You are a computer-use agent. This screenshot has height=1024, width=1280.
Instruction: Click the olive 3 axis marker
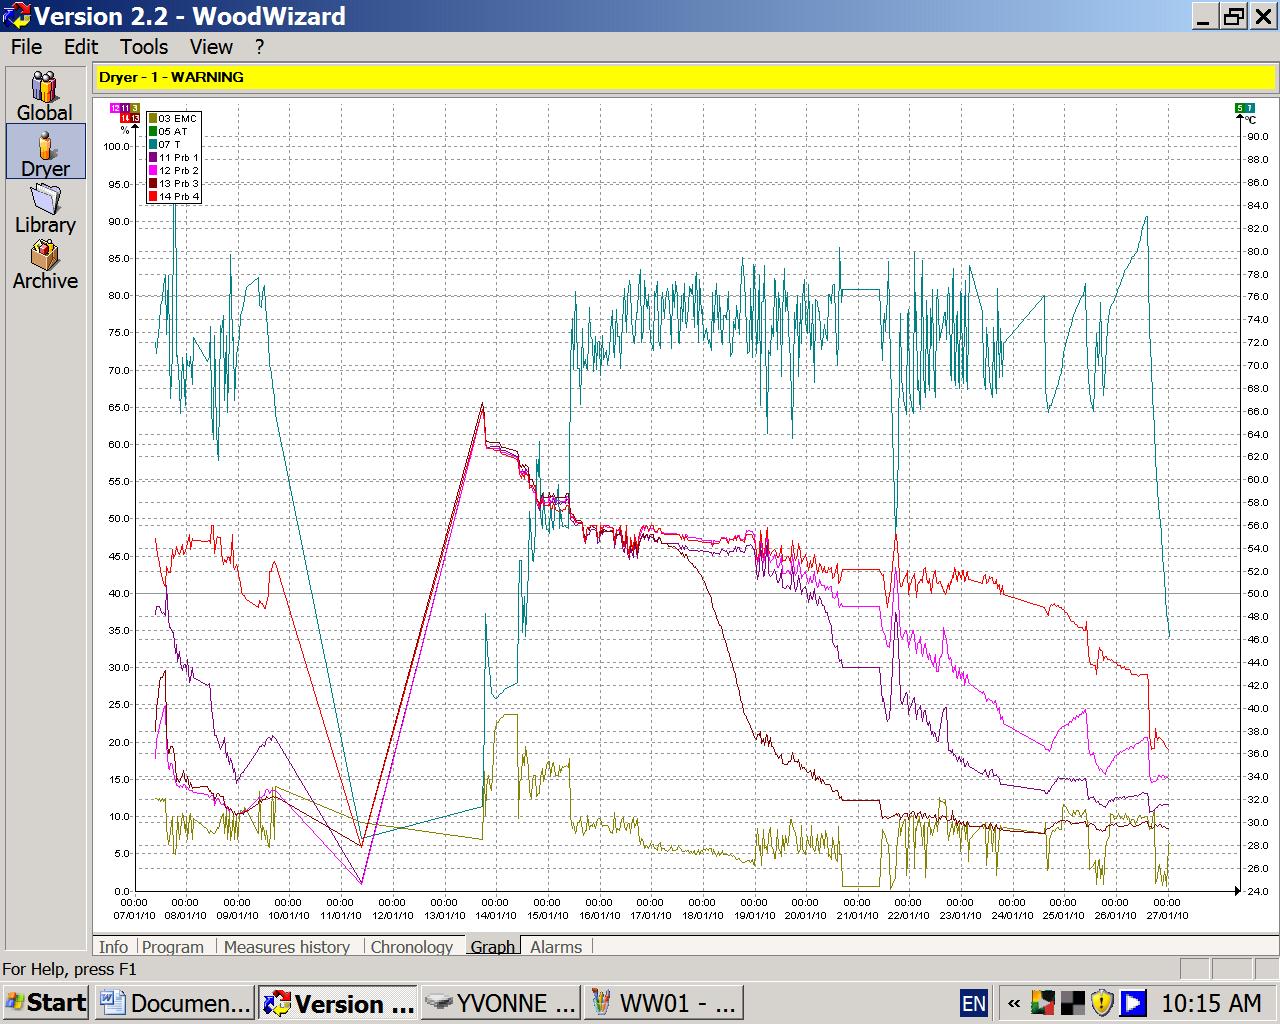pos(135,107)
